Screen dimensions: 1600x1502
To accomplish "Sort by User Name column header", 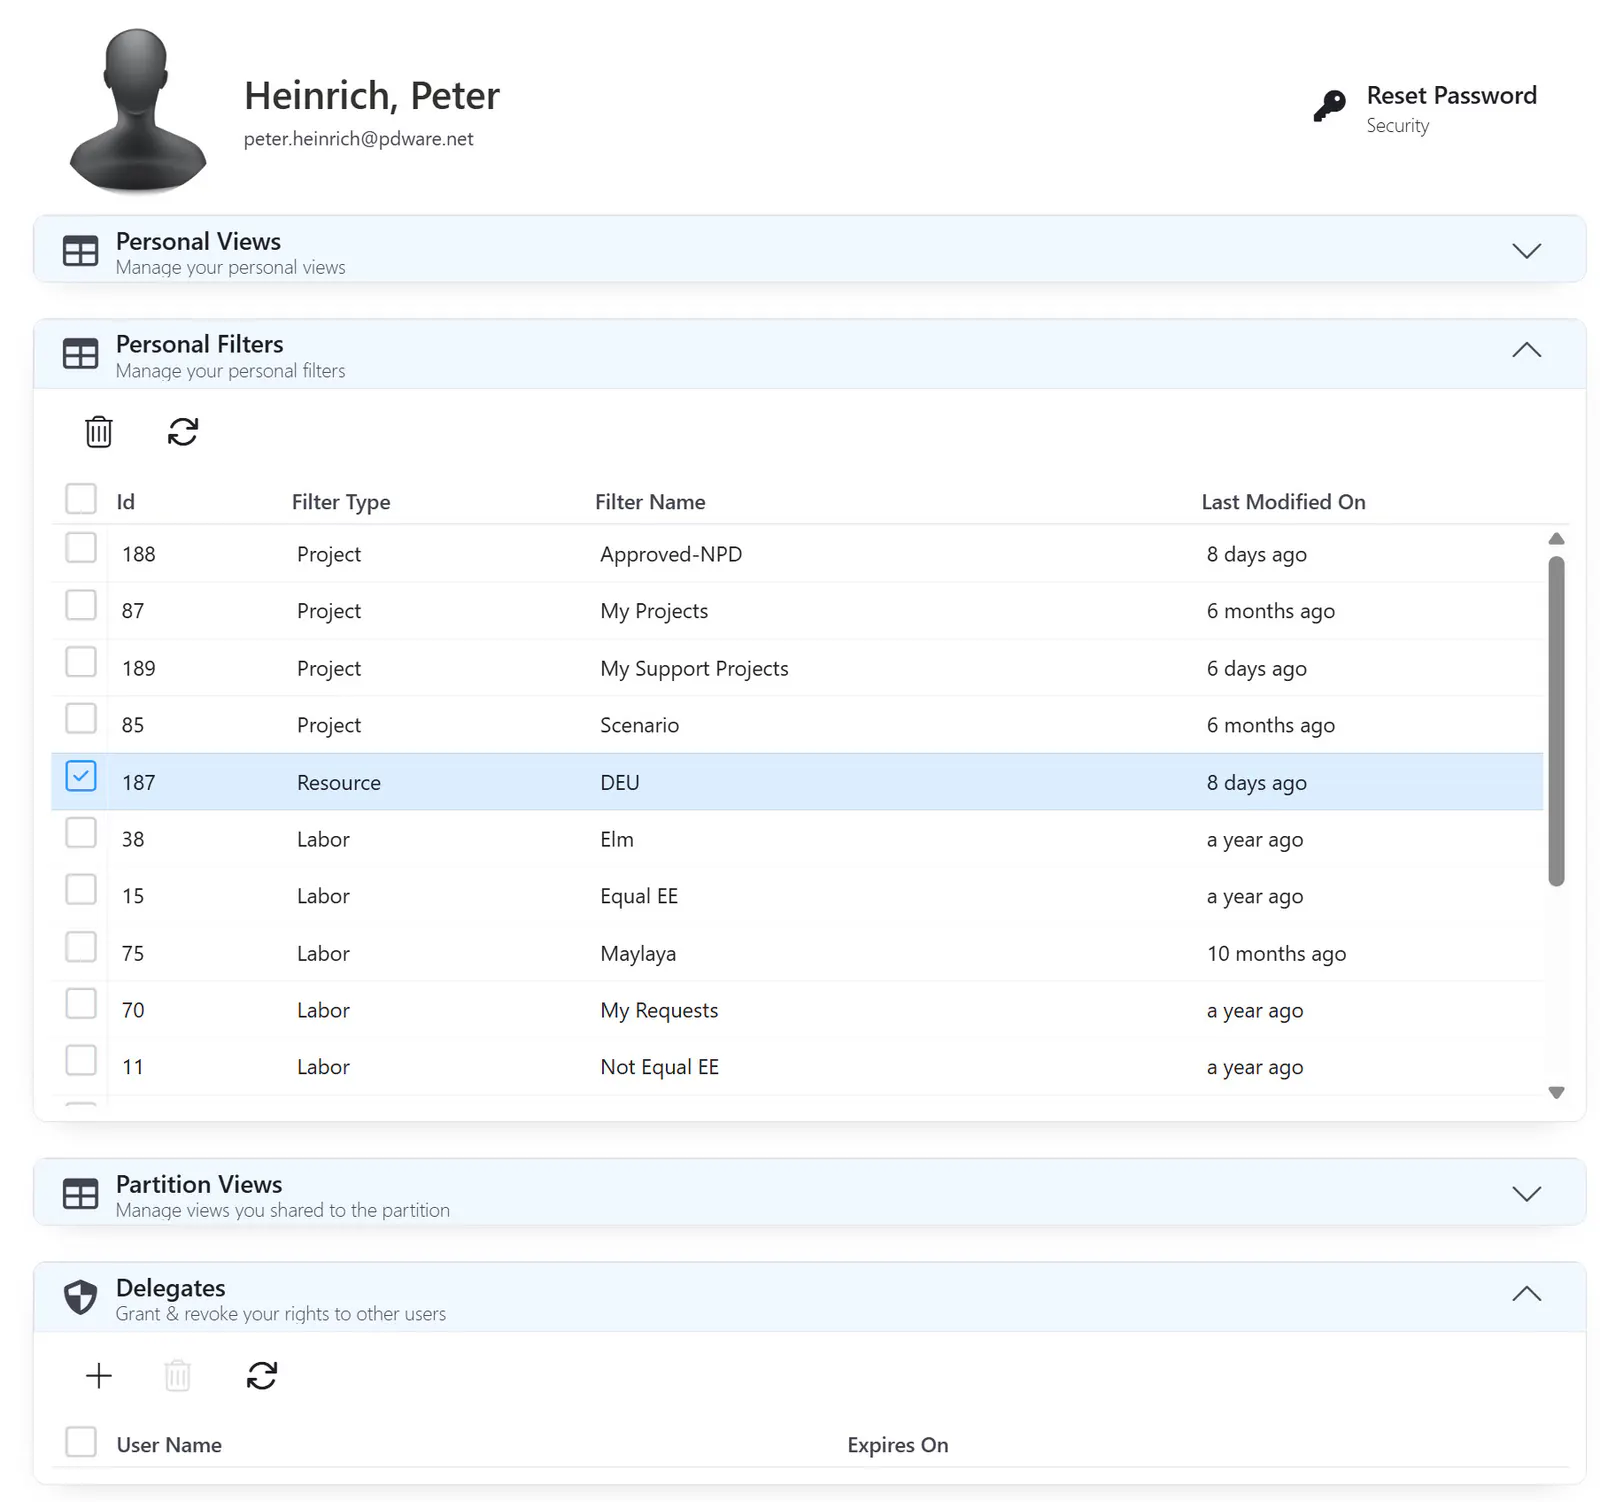I will [169, 1445].
